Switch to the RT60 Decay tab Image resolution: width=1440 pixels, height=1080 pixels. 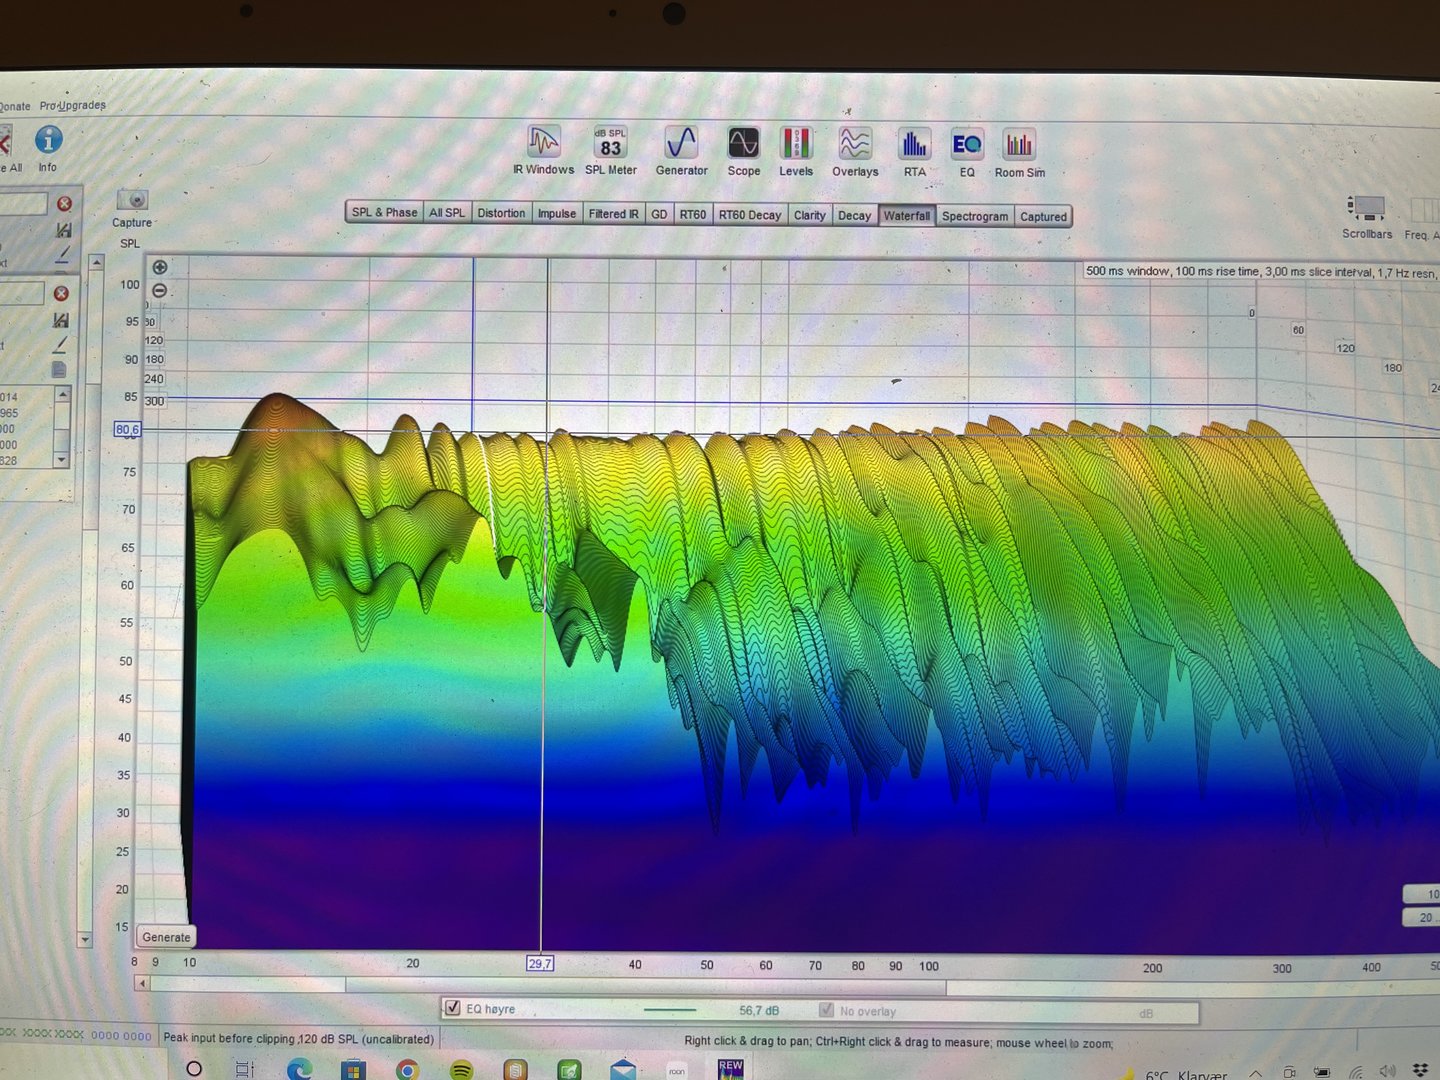coord(749,215)
